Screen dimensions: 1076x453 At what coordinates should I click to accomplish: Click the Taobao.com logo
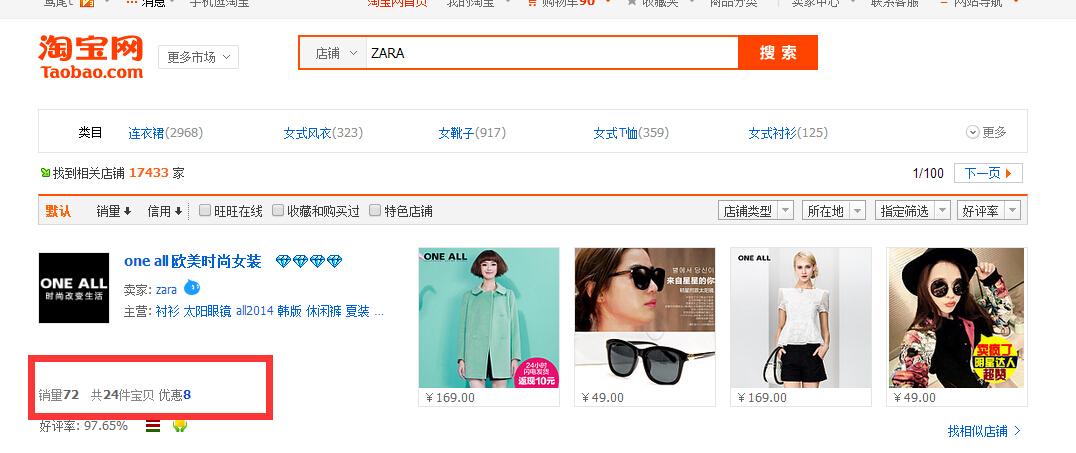pos(91,57)
